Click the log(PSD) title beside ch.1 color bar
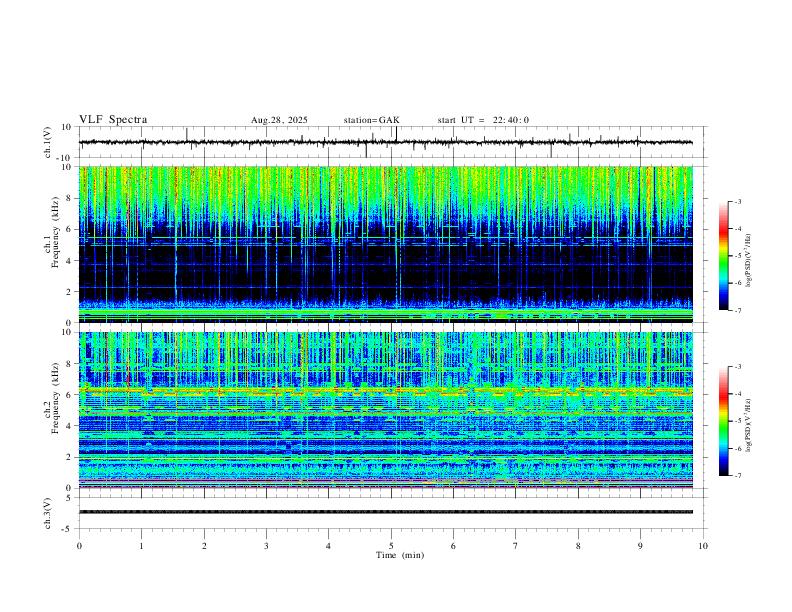This screenshot has width=792, height=612. 749,261
